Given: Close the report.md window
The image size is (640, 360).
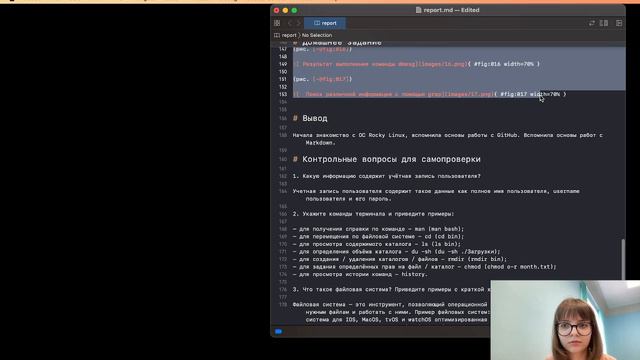Looking at the screenshot, I should [x=276, y=10].
